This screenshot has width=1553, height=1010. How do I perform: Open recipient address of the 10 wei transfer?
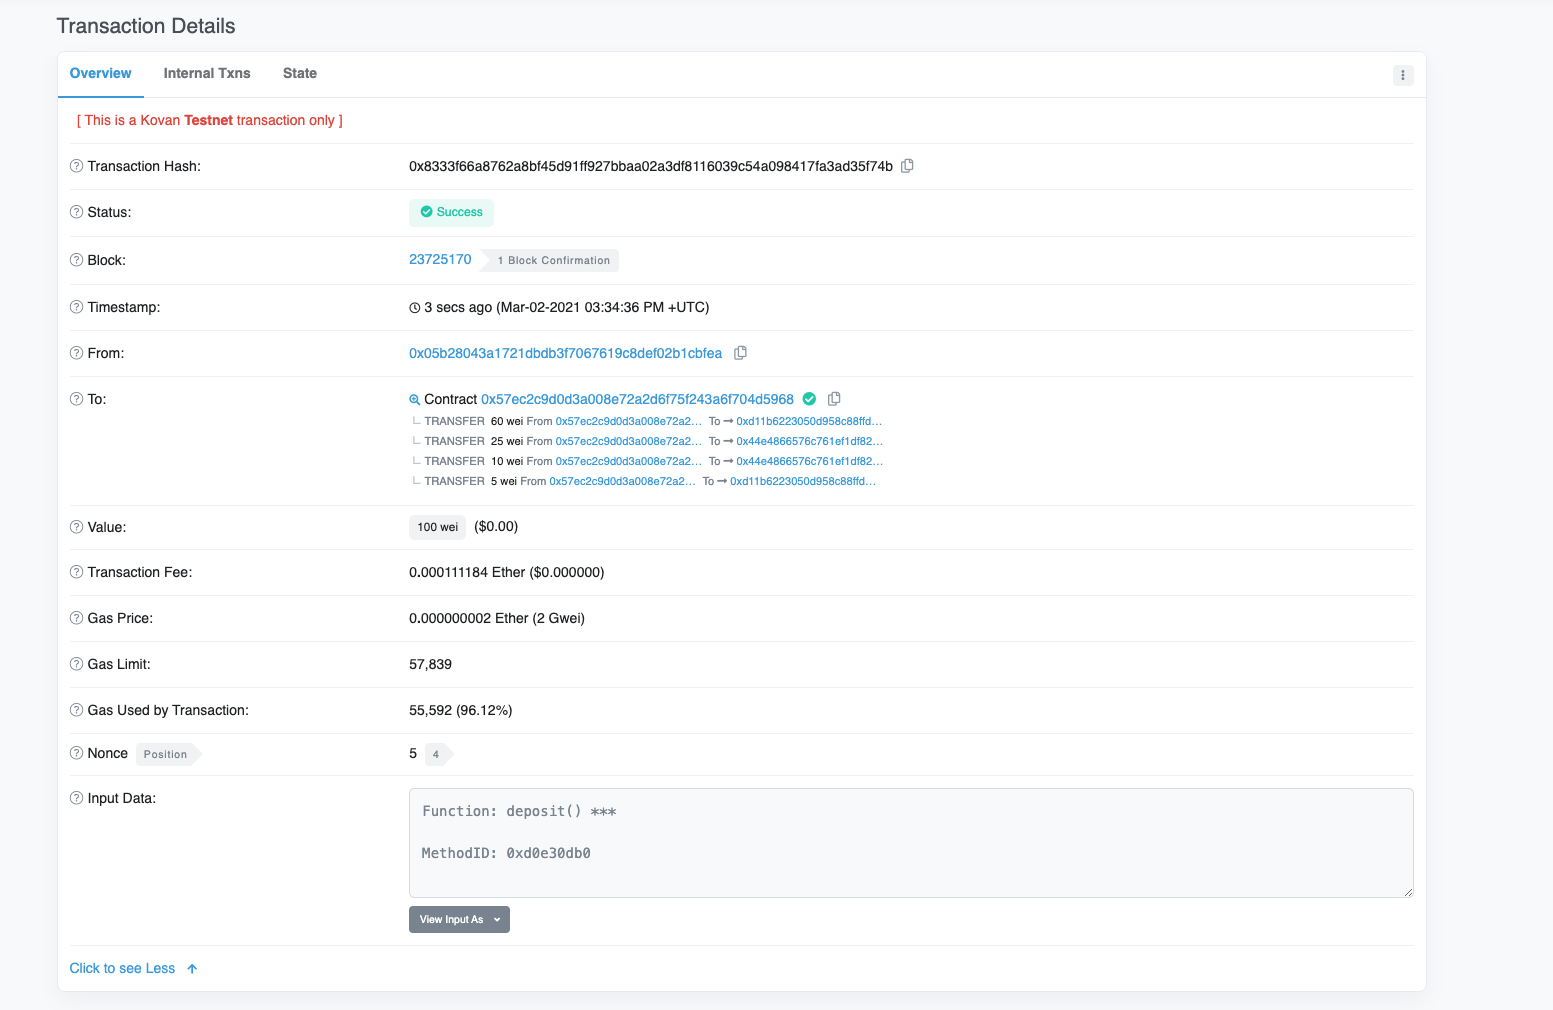(809, 461)
